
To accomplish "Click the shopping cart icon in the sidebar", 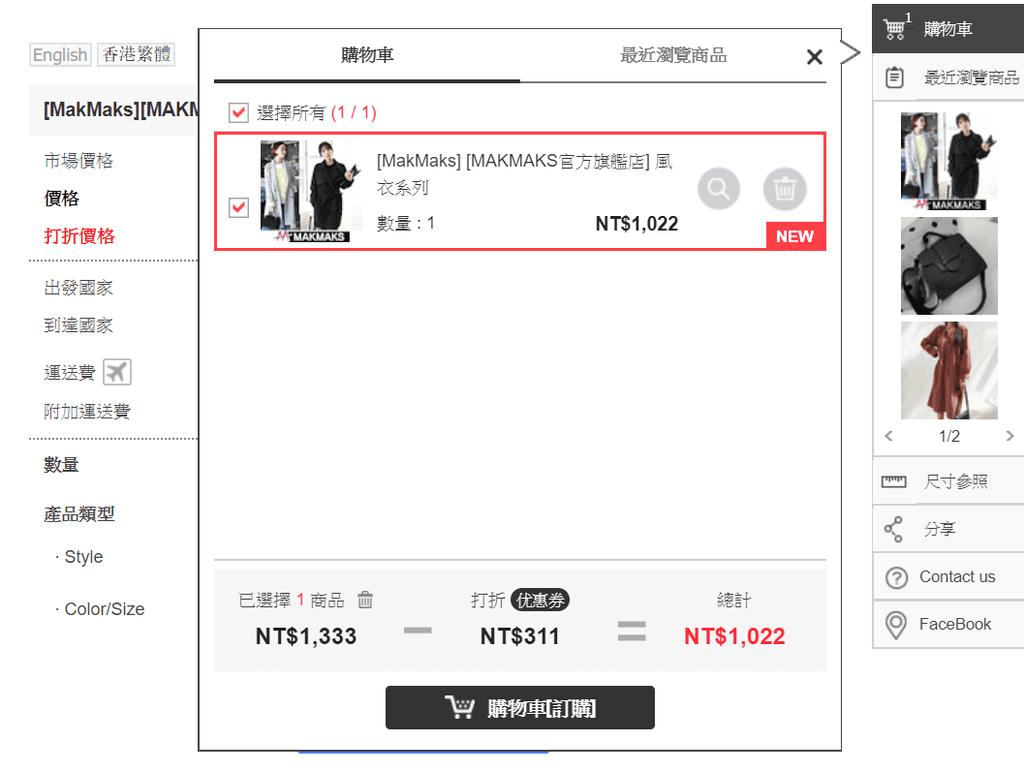I will [x=894, y=29].
